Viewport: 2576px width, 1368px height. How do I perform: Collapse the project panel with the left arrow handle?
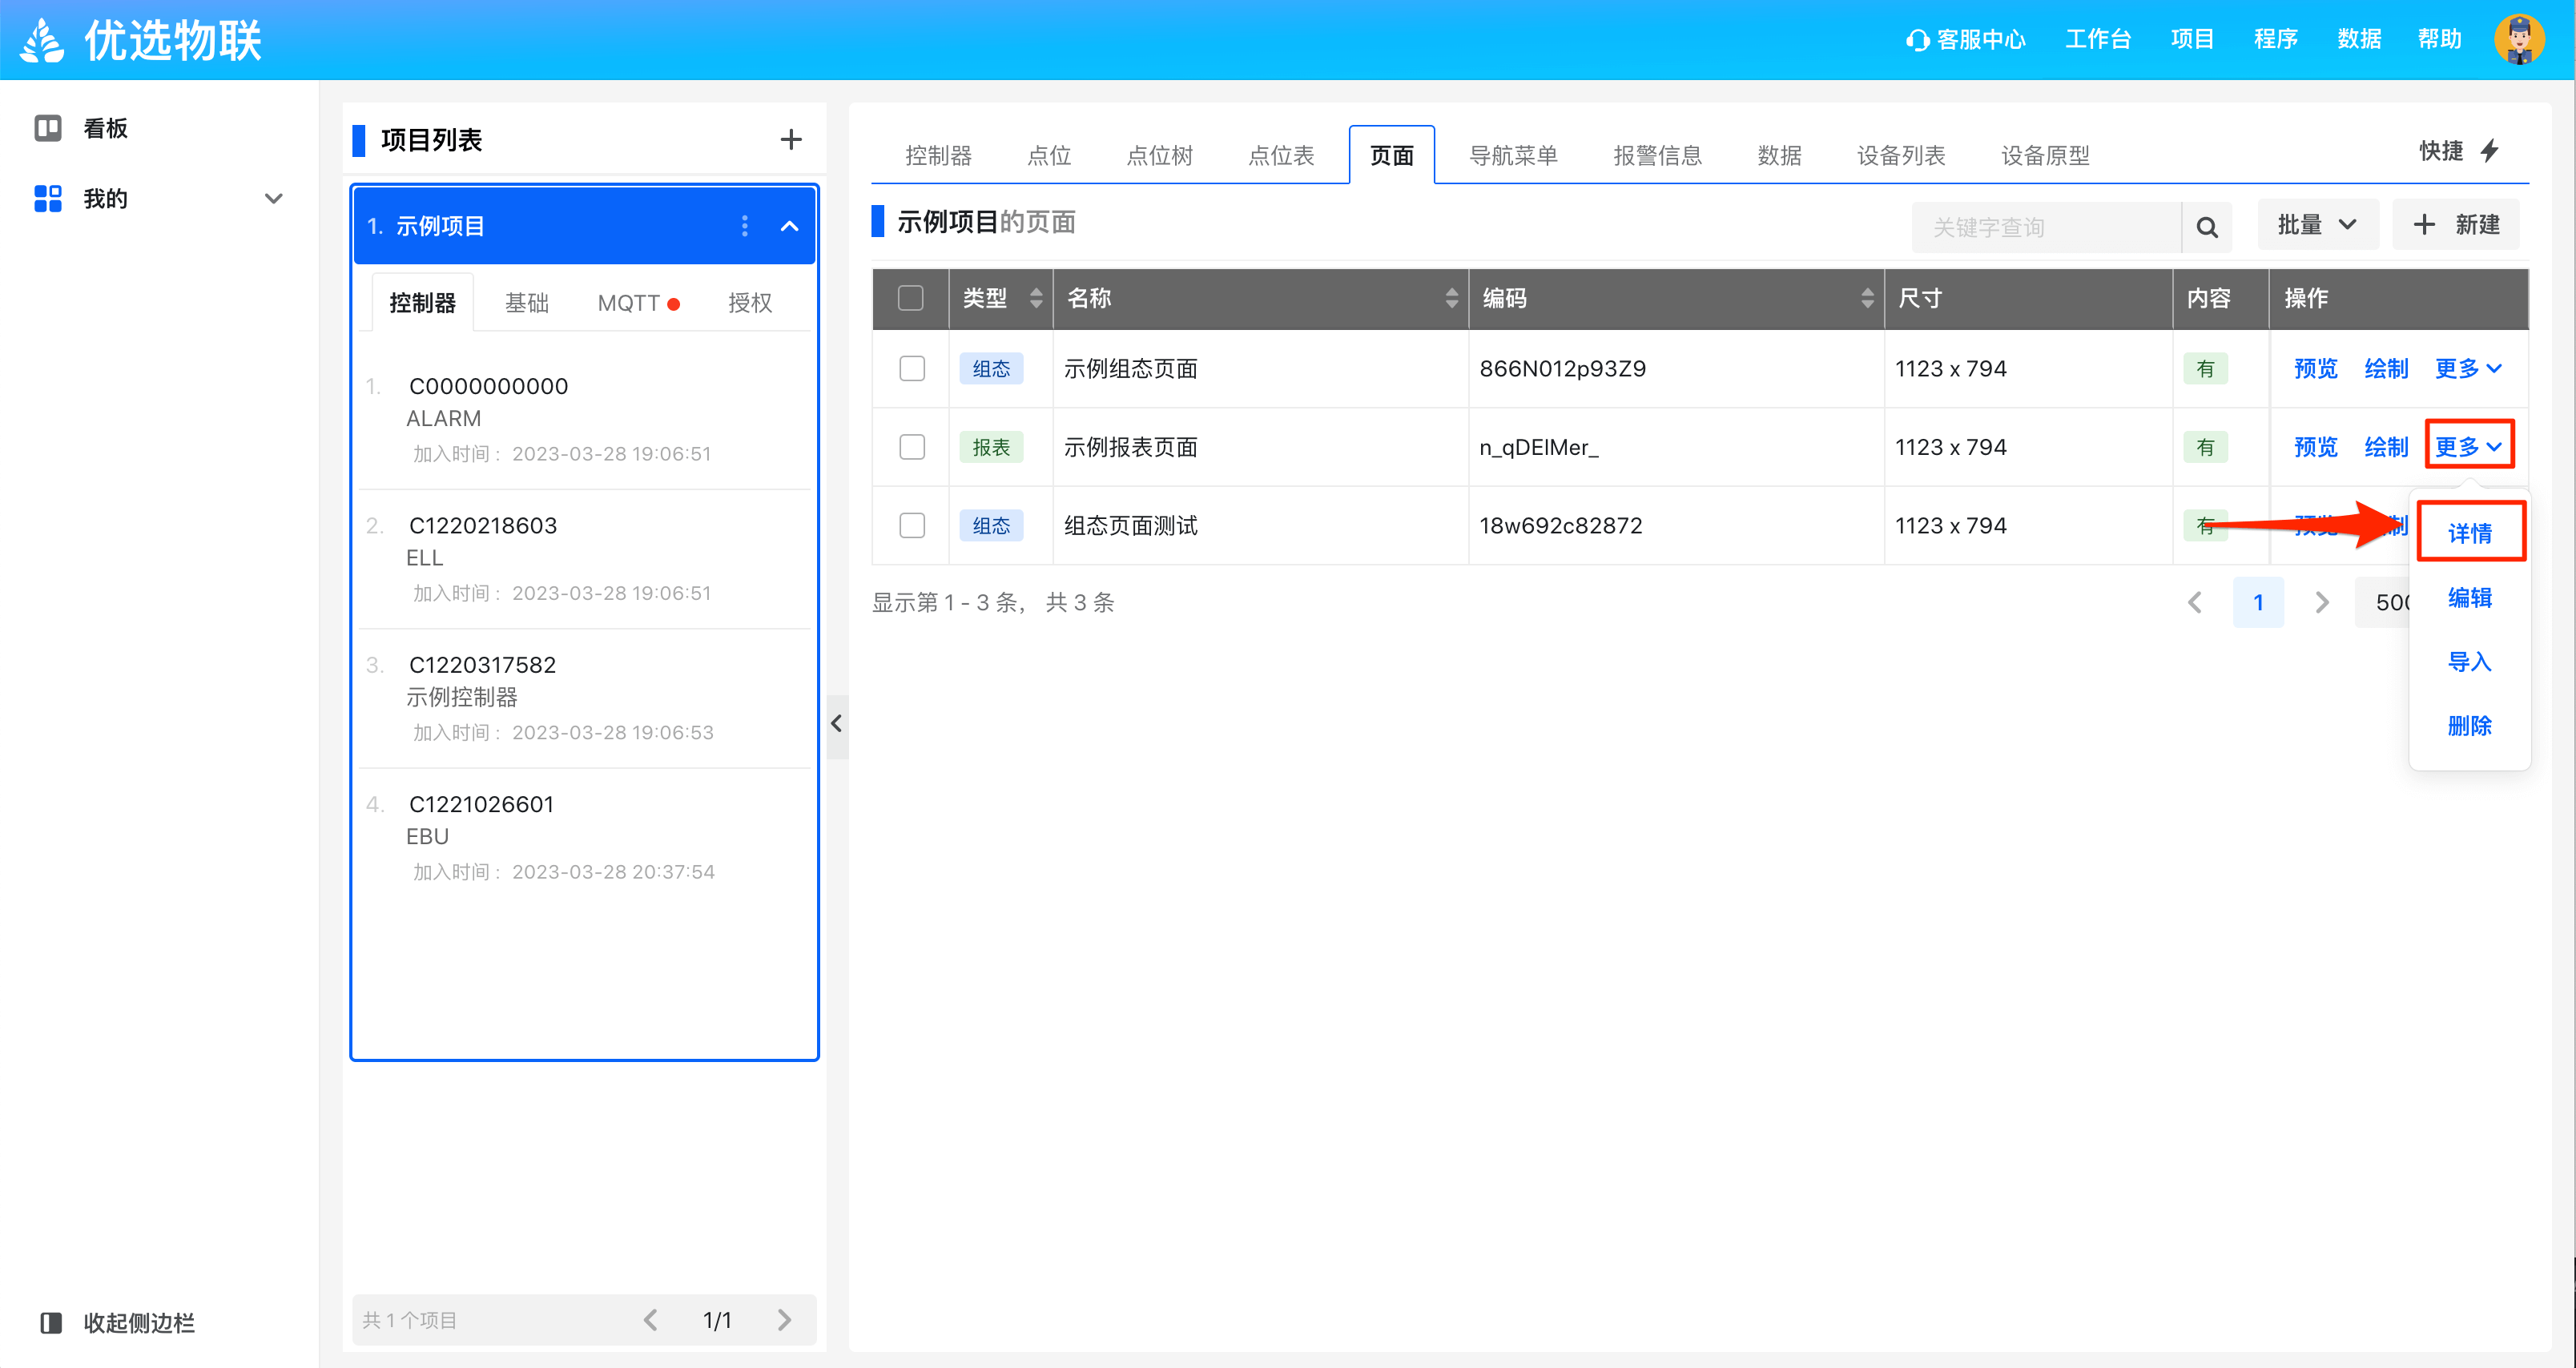837,724
